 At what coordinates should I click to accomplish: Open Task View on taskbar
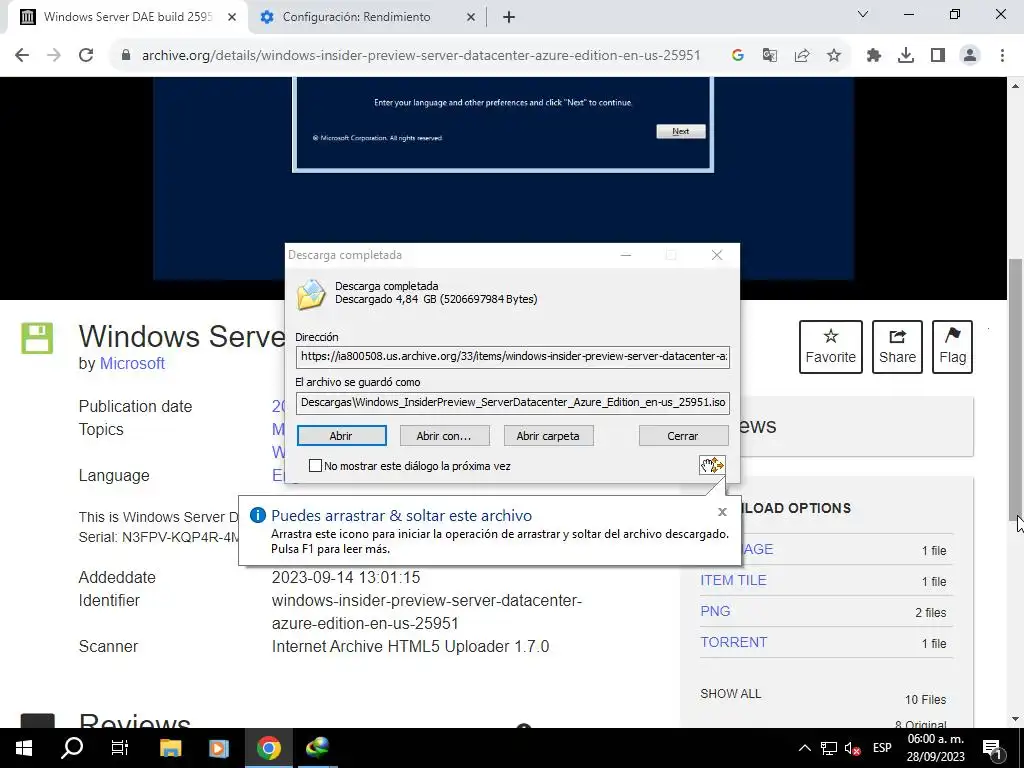(x=120, y=748)
